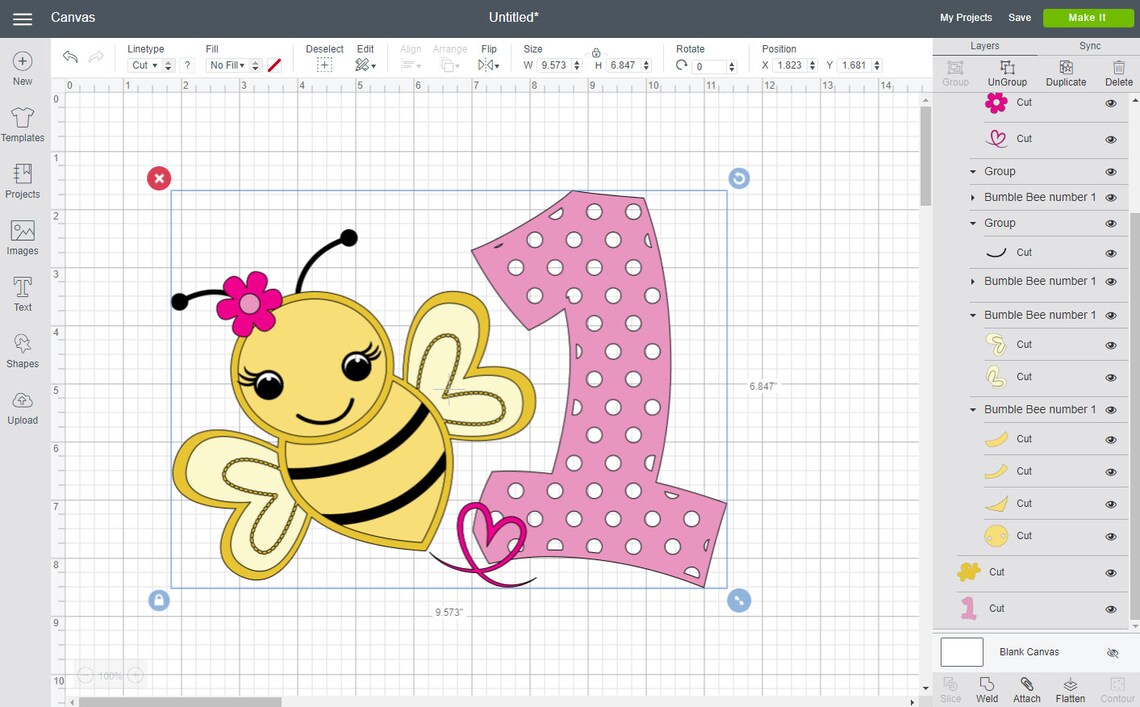
Task: Click the Duplicate icon
Action: (x=1066, y=68)
